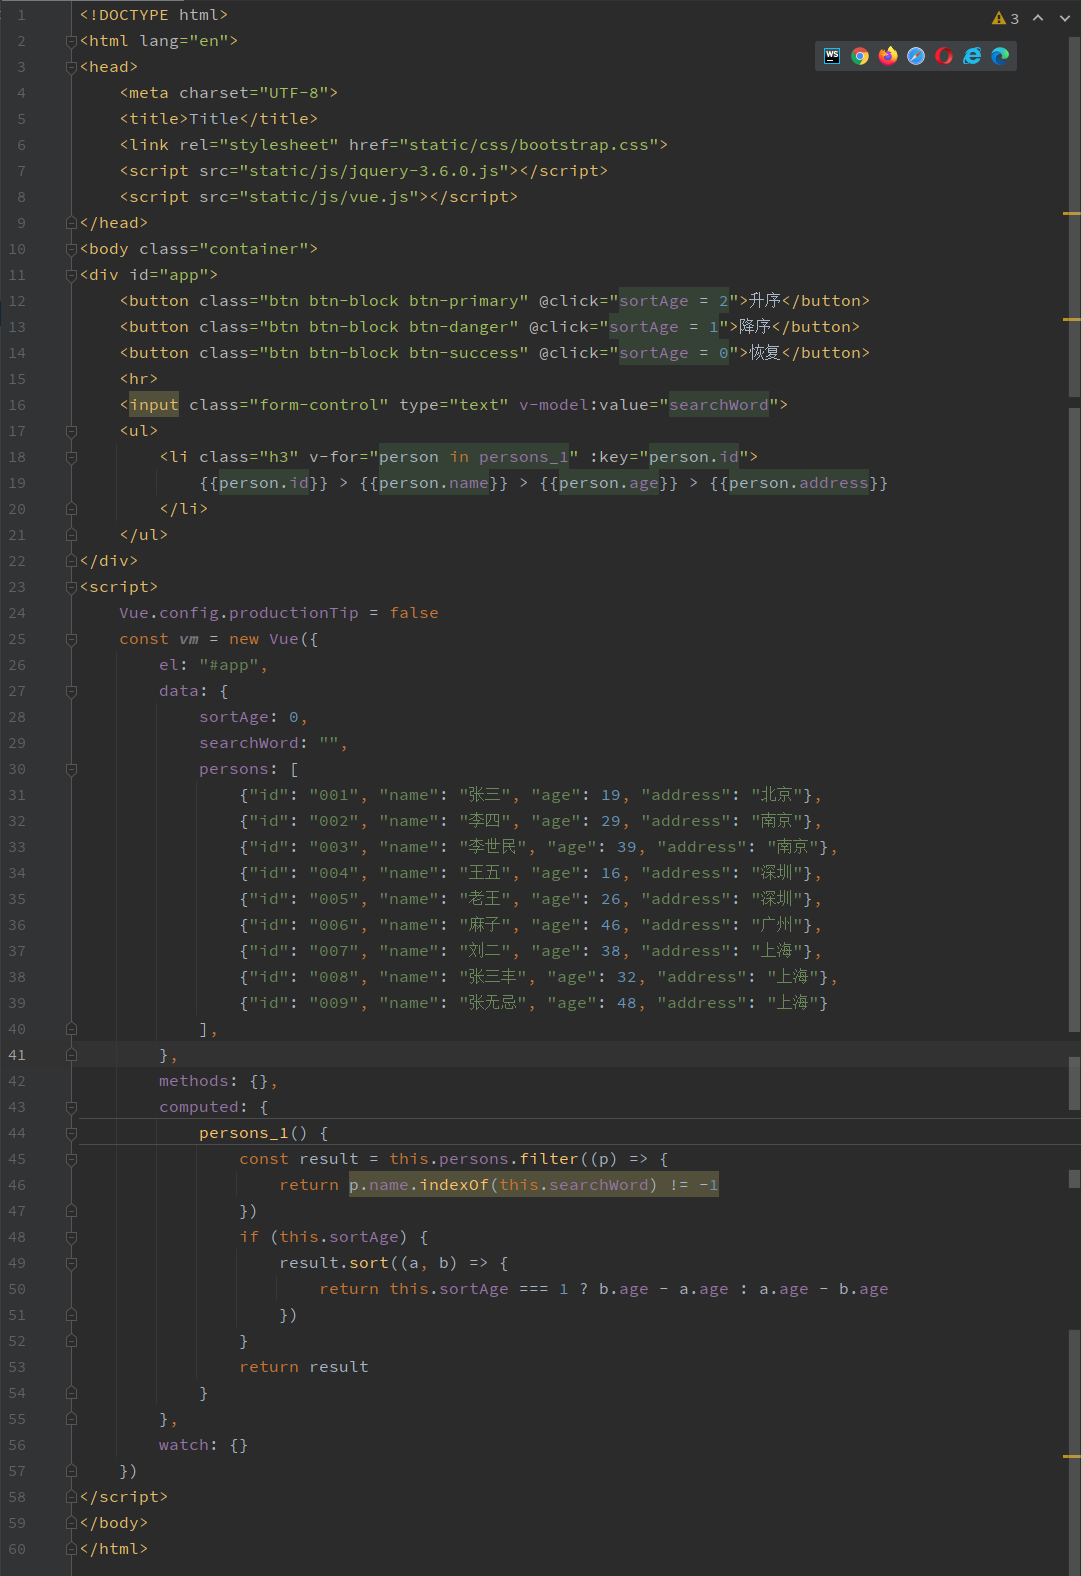Collapse the computed: { block fold

click(x=71, y=1107)
